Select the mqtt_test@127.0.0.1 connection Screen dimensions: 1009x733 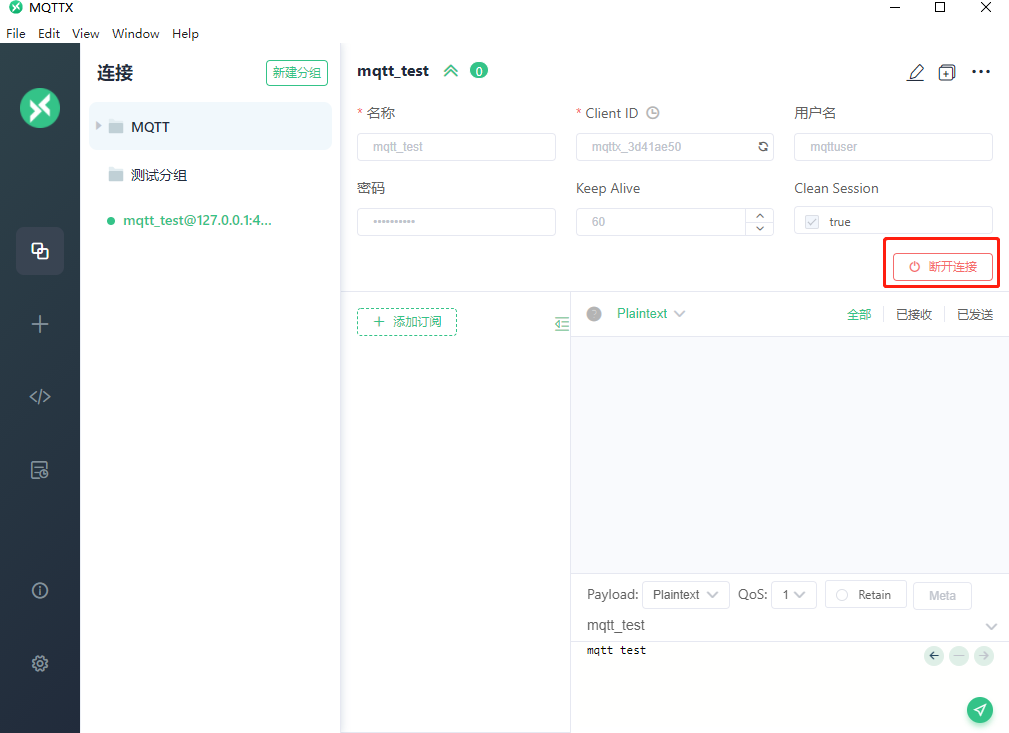(x=198, y=220)
